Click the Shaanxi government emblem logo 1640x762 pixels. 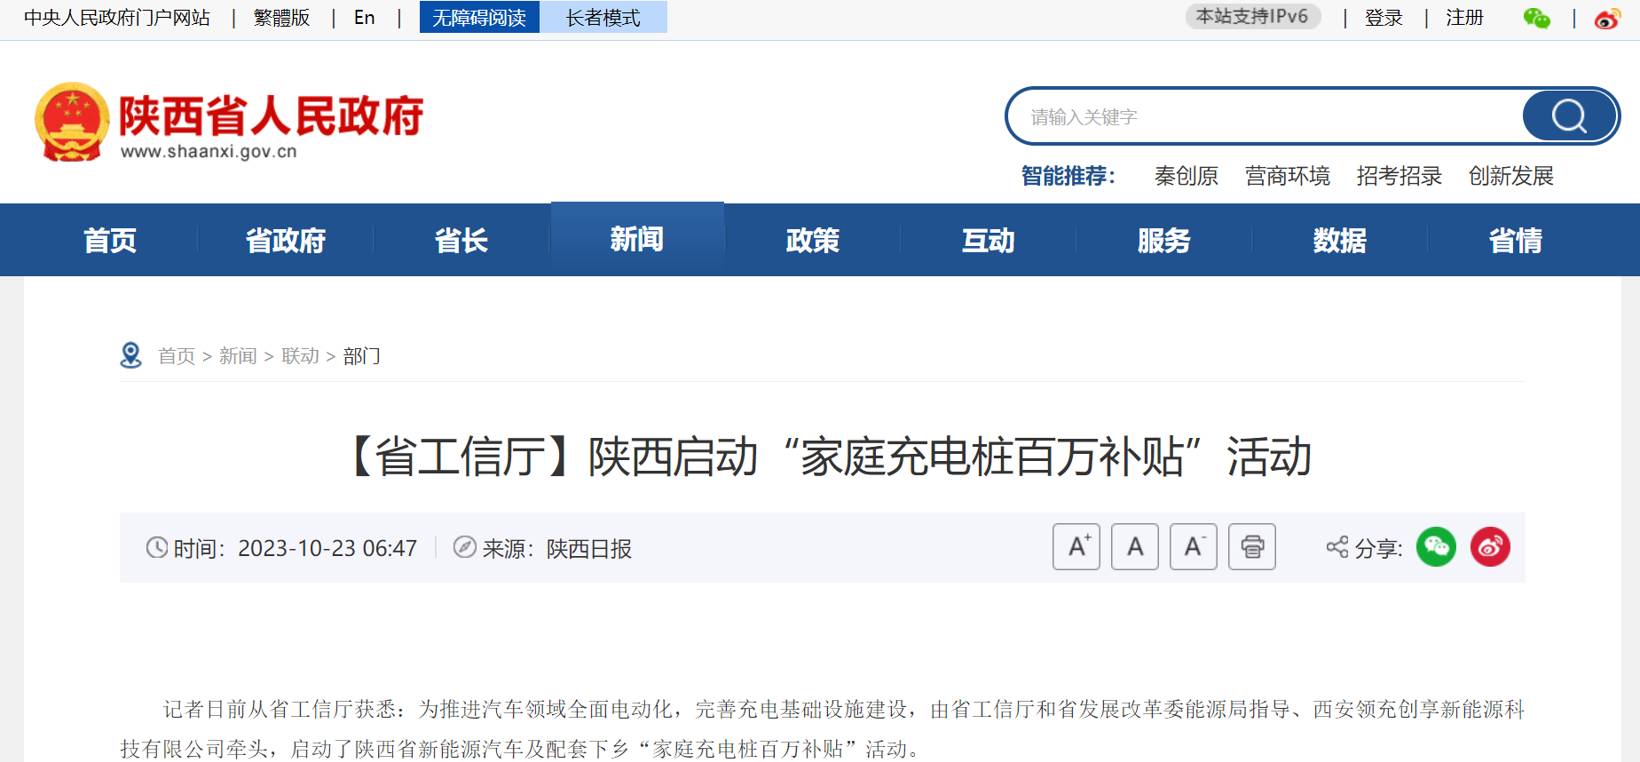(71, 121)
